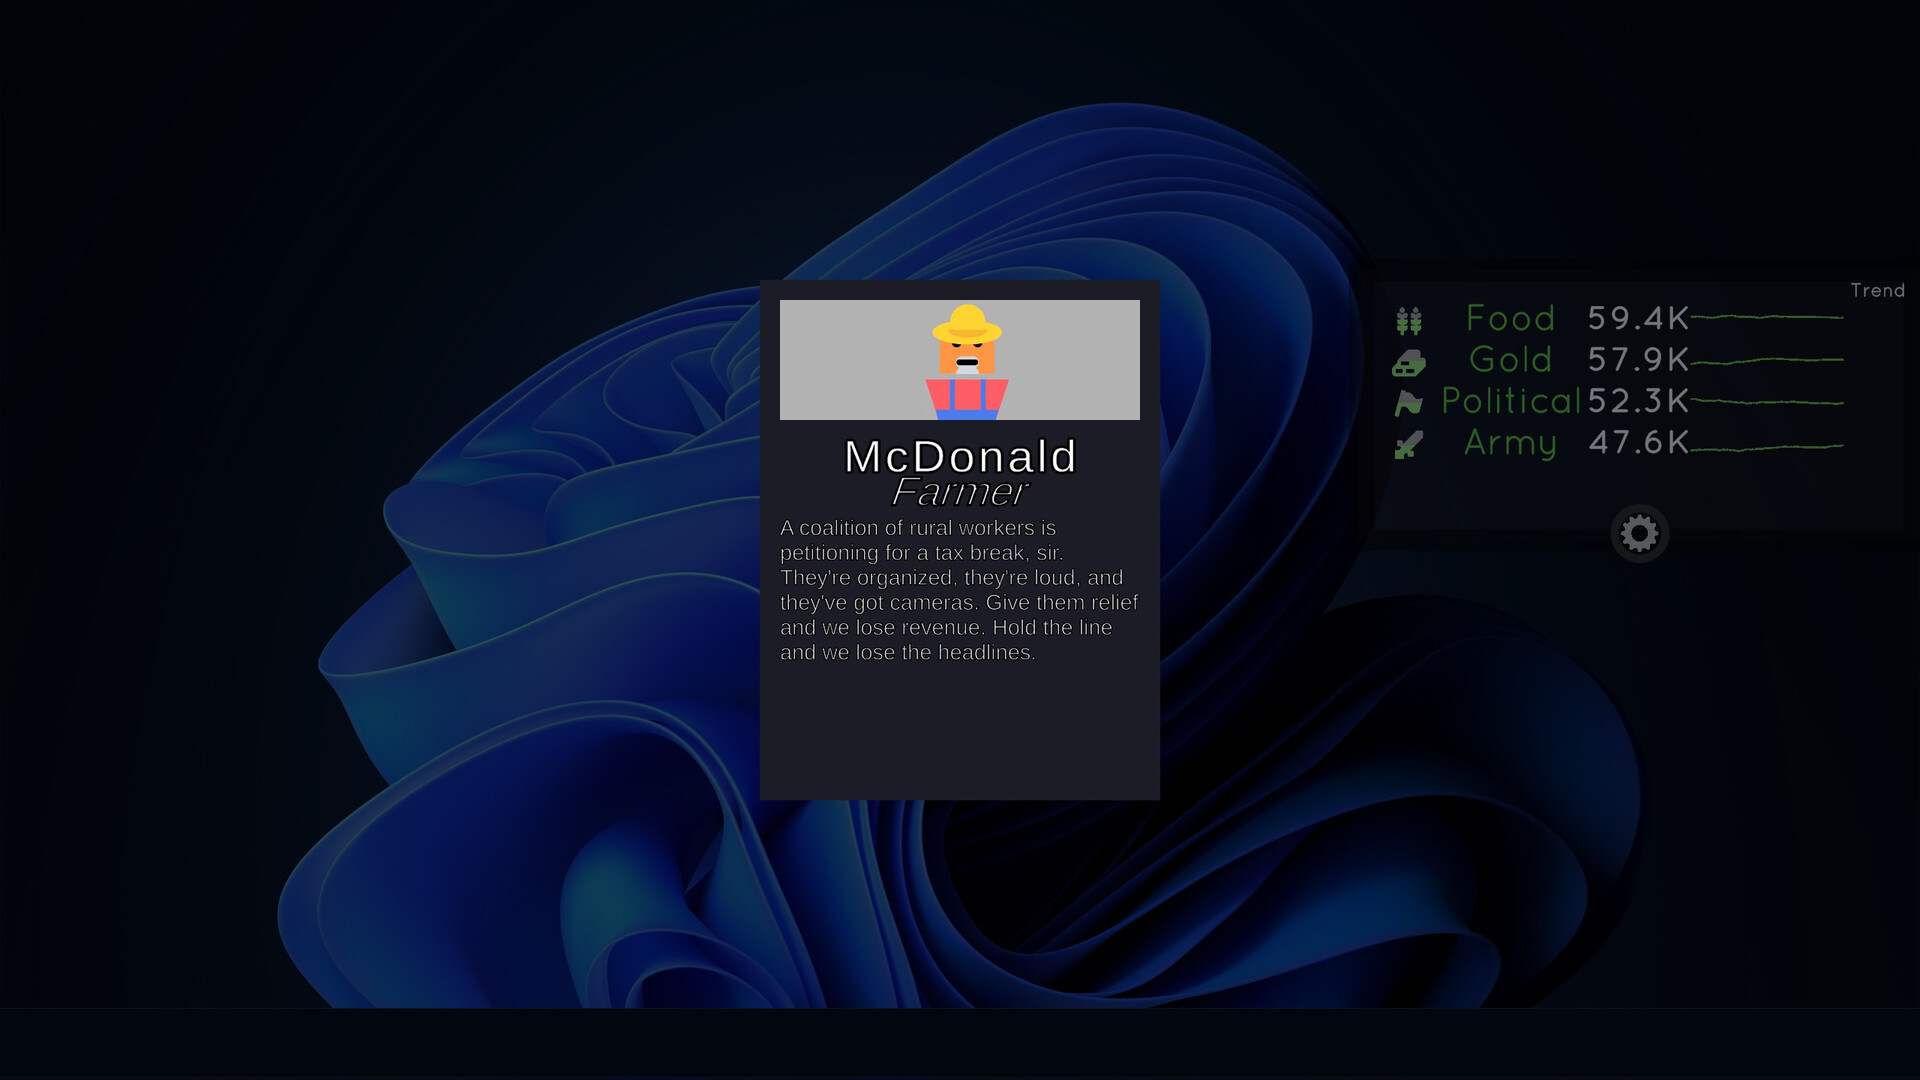
Task: Click the Political flag icon
Action: point(1409,403)
